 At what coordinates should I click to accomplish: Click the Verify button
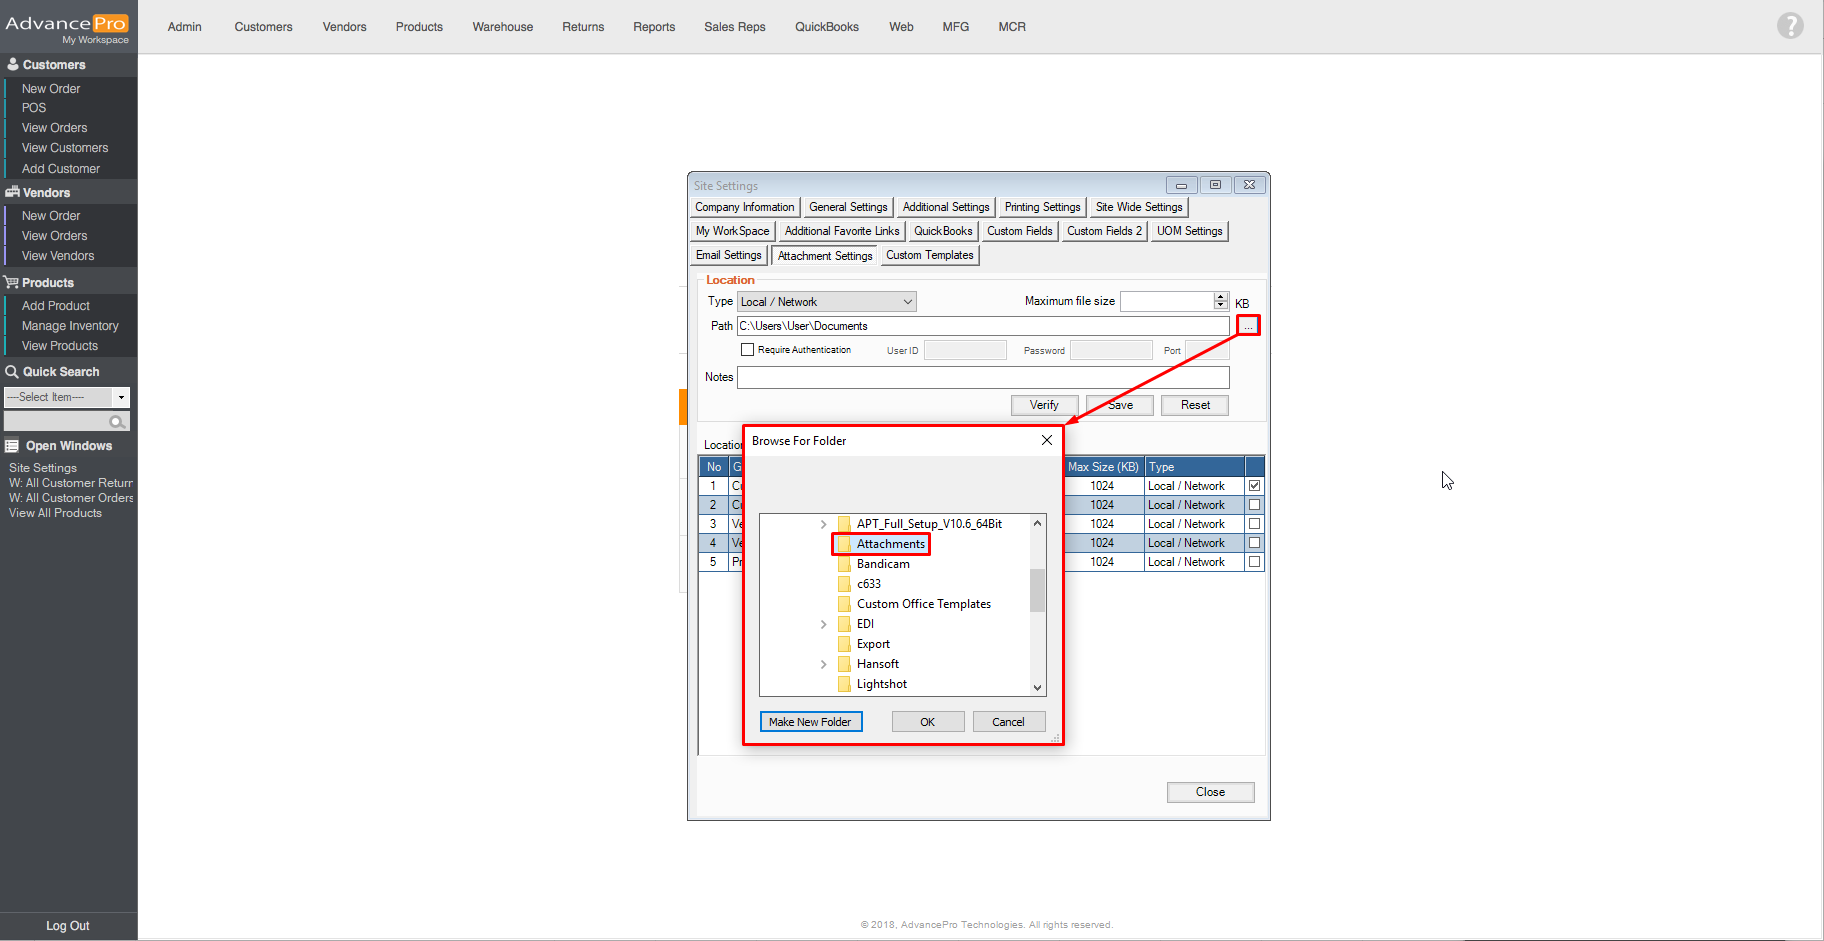pyautogui.click(x=1044, y=405)
